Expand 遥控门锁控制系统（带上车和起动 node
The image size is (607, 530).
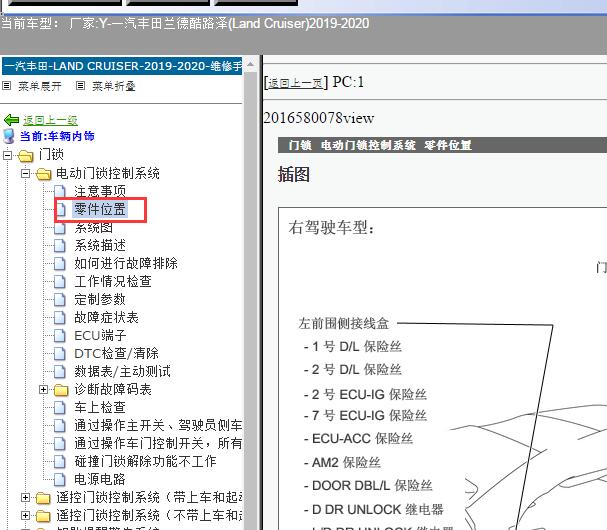tap(25, 497)
